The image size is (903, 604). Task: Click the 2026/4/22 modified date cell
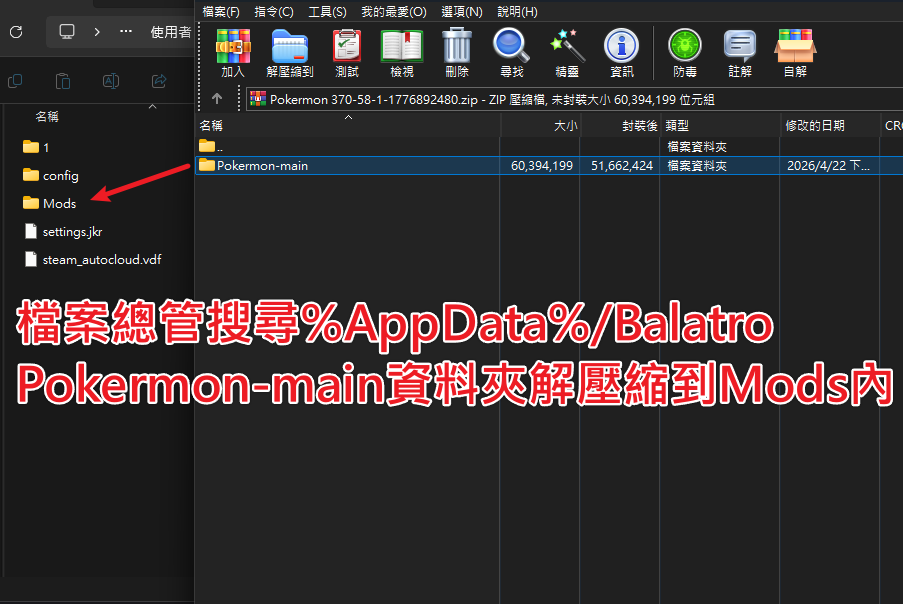click(x=828, y=166)
